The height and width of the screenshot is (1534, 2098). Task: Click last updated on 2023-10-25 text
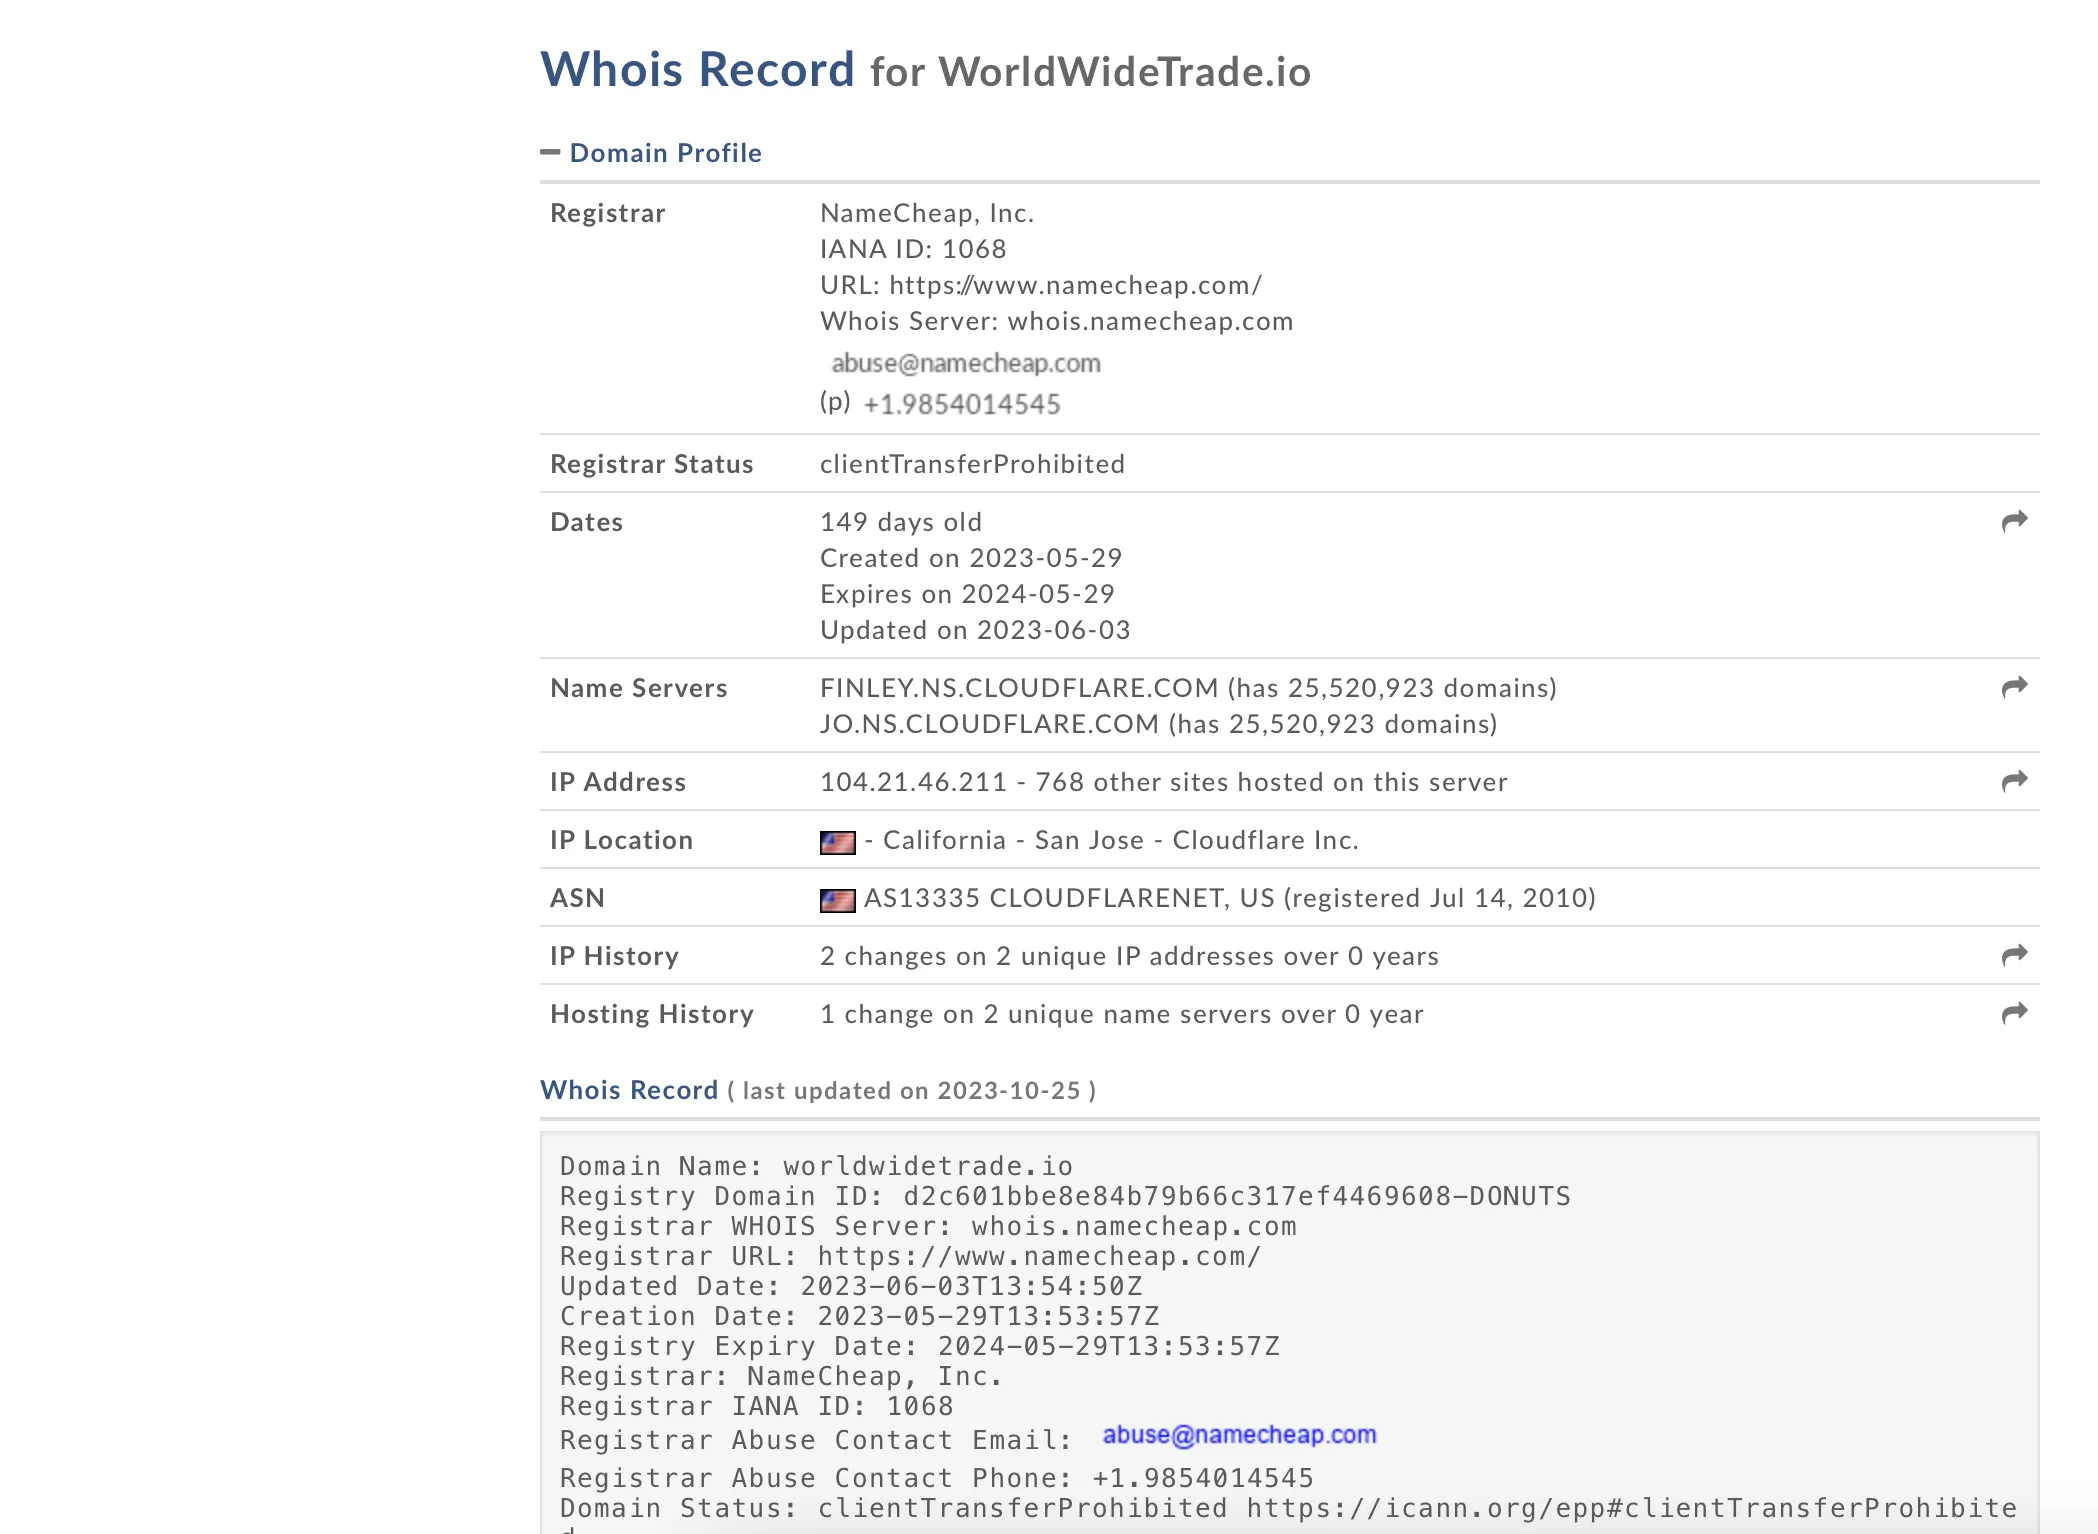[911, 1091]
